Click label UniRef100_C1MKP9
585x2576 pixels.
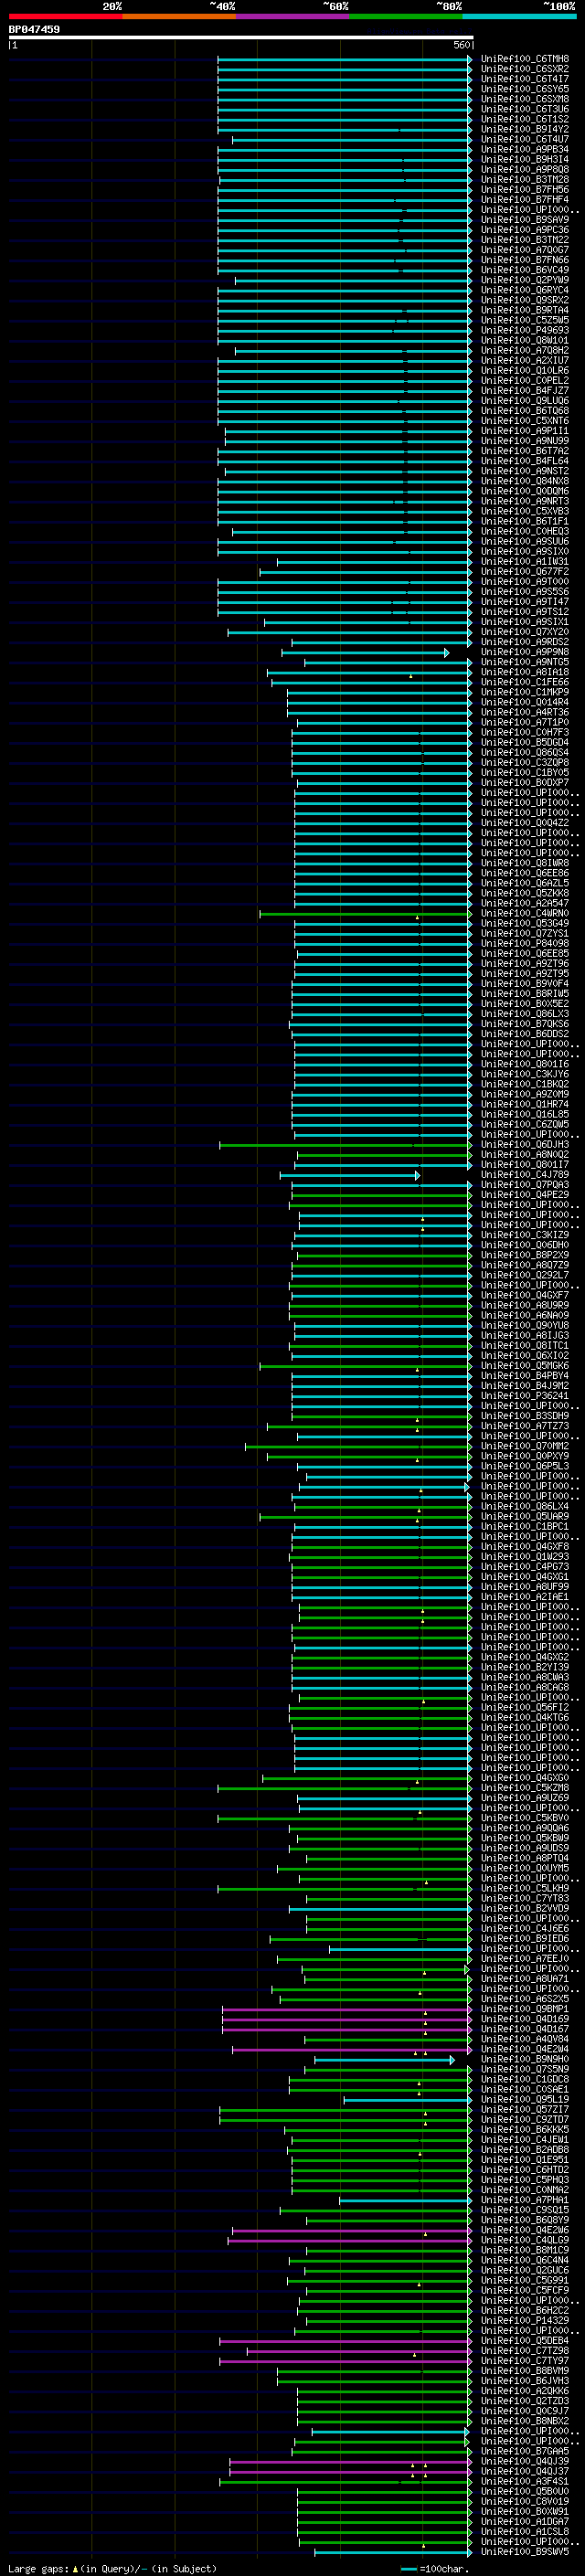pos(525,692)
